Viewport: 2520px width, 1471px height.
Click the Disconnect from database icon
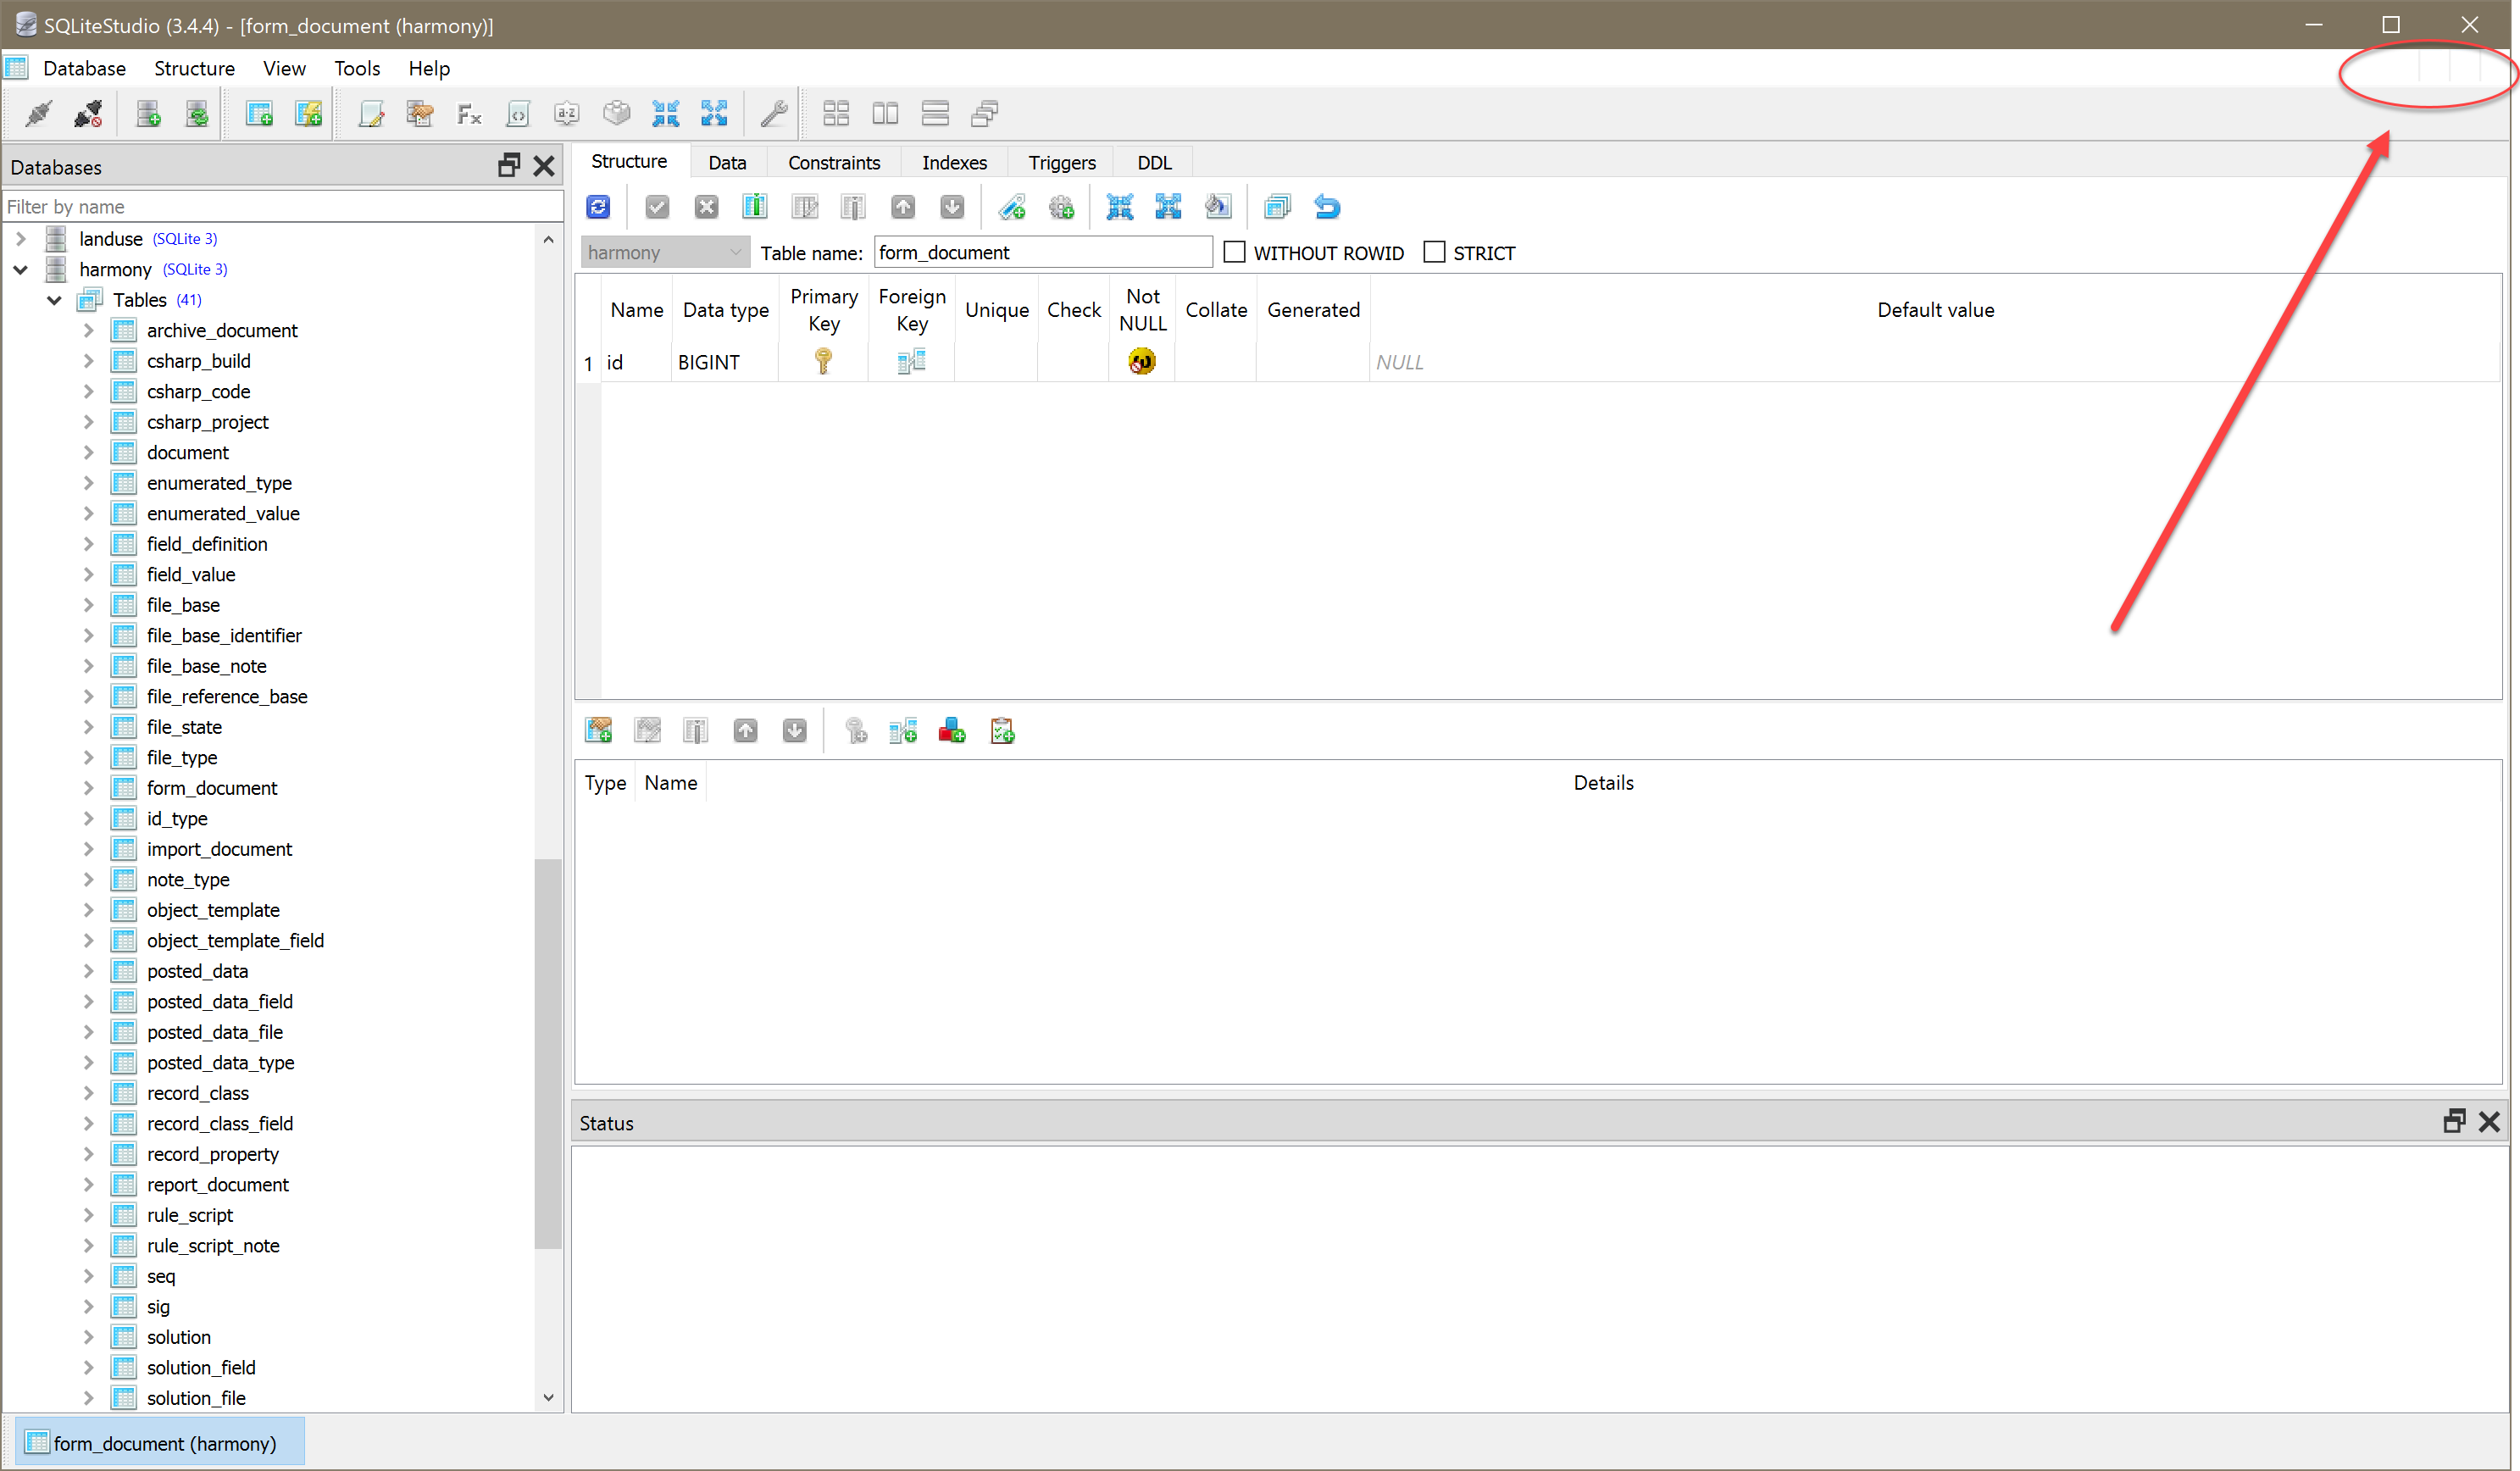[88, 114]
